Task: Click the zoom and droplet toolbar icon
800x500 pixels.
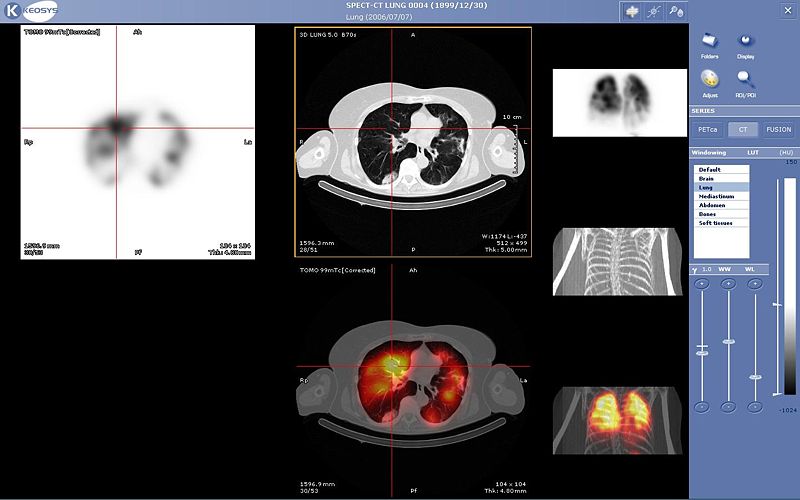Action: pos(676,12)
